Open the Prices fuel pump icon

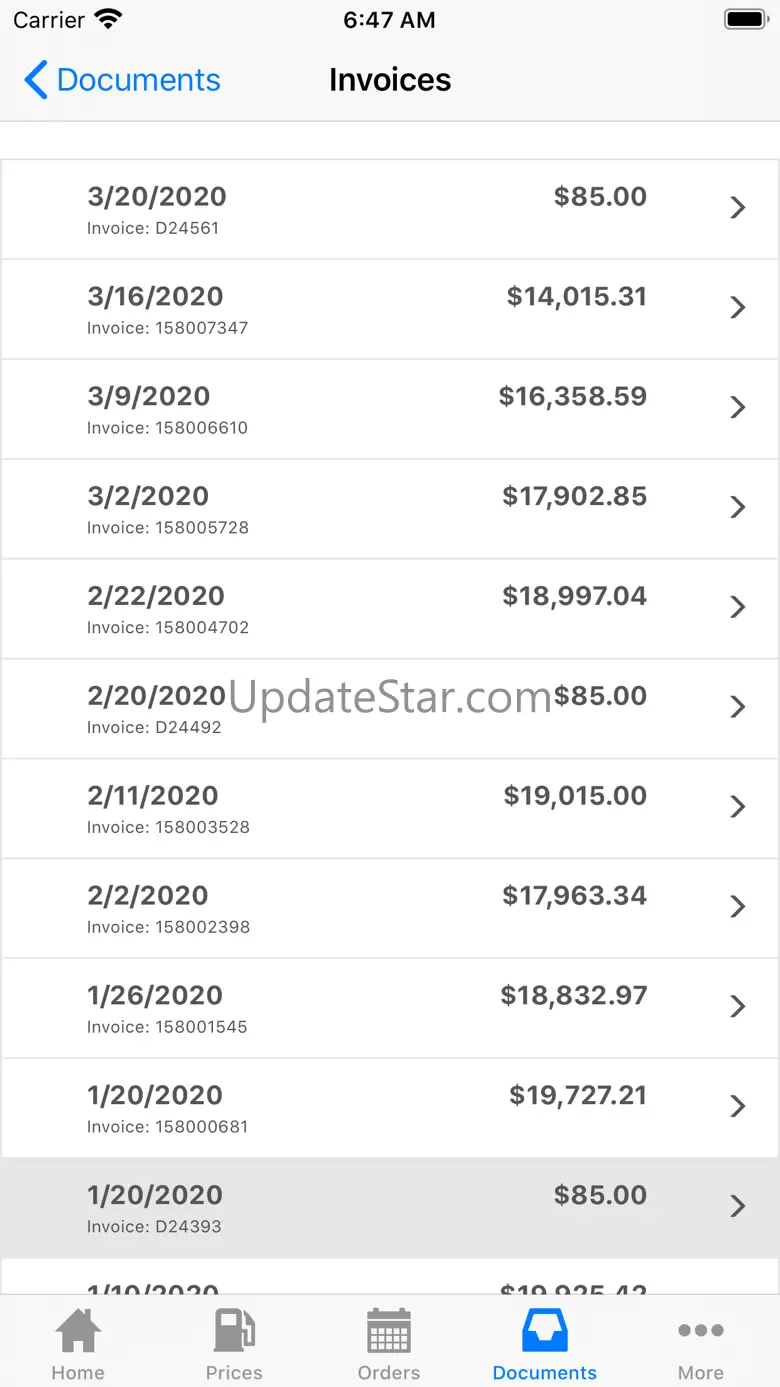tap(234, 1332)
